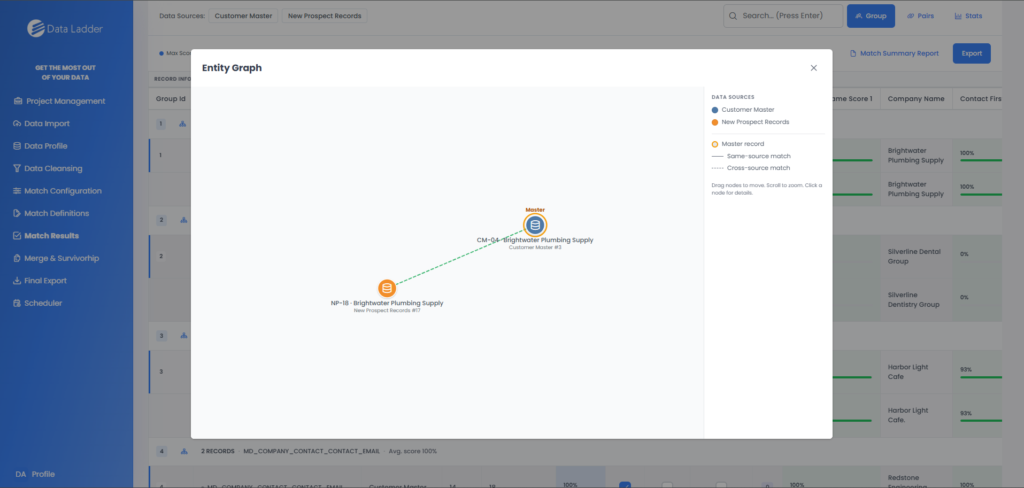This screenshot has width=1024, height=488.
Task: Expand group 3 header
Action: tap(161, 336)
